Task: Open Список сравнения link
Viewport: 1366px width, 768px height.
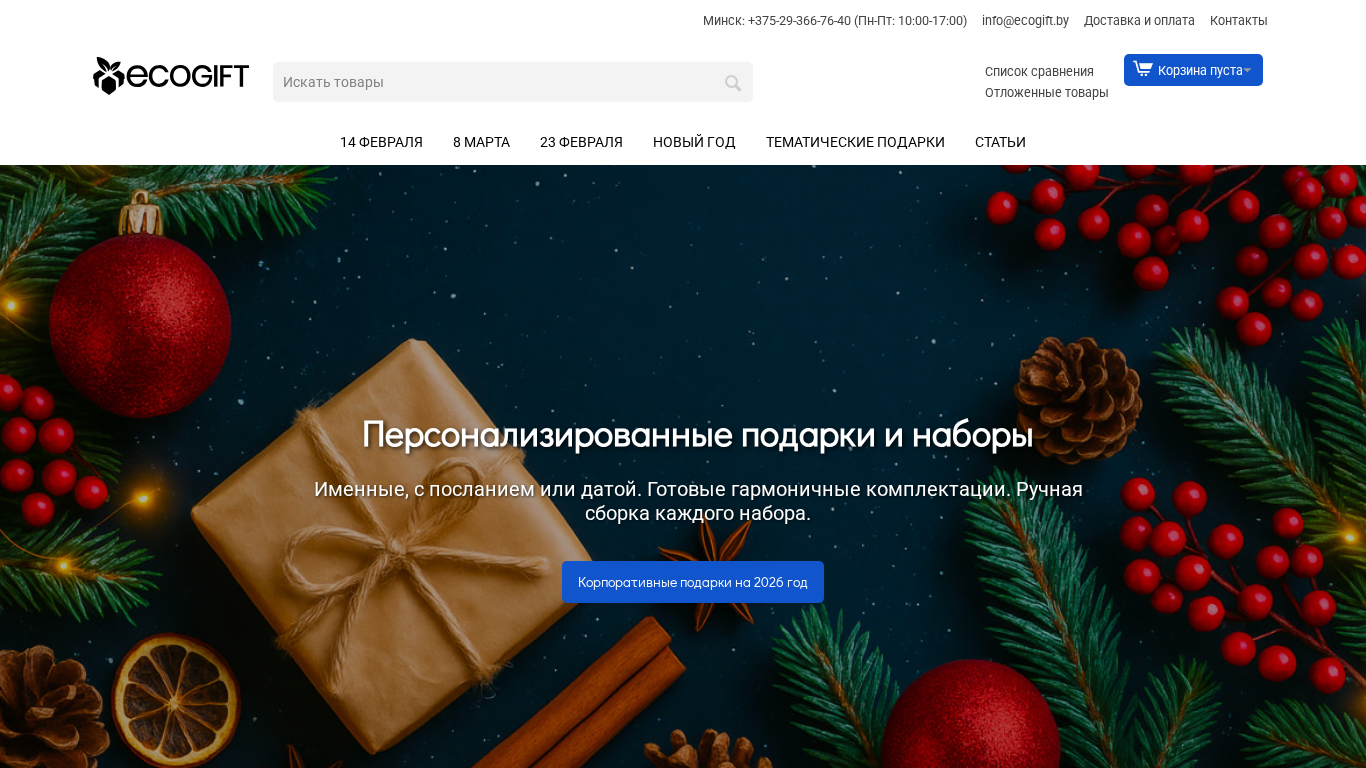Action: point(1039,72)
